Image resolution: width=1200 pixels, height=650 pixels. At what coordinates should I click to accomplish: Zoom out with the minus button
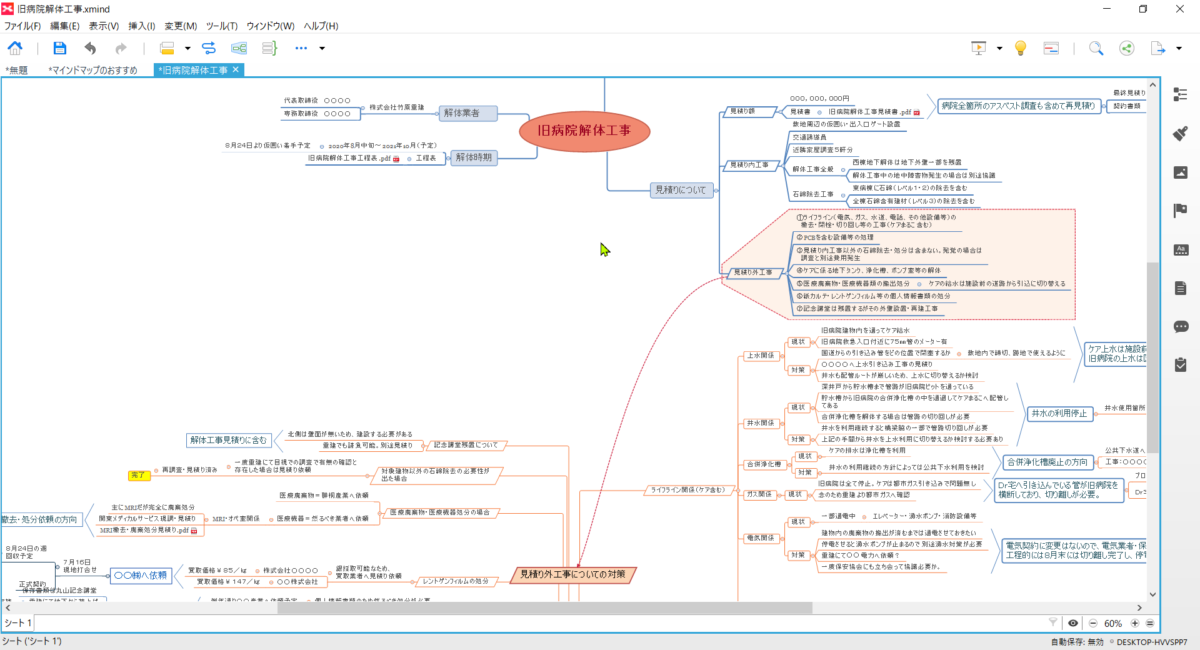coord(1092,623)
